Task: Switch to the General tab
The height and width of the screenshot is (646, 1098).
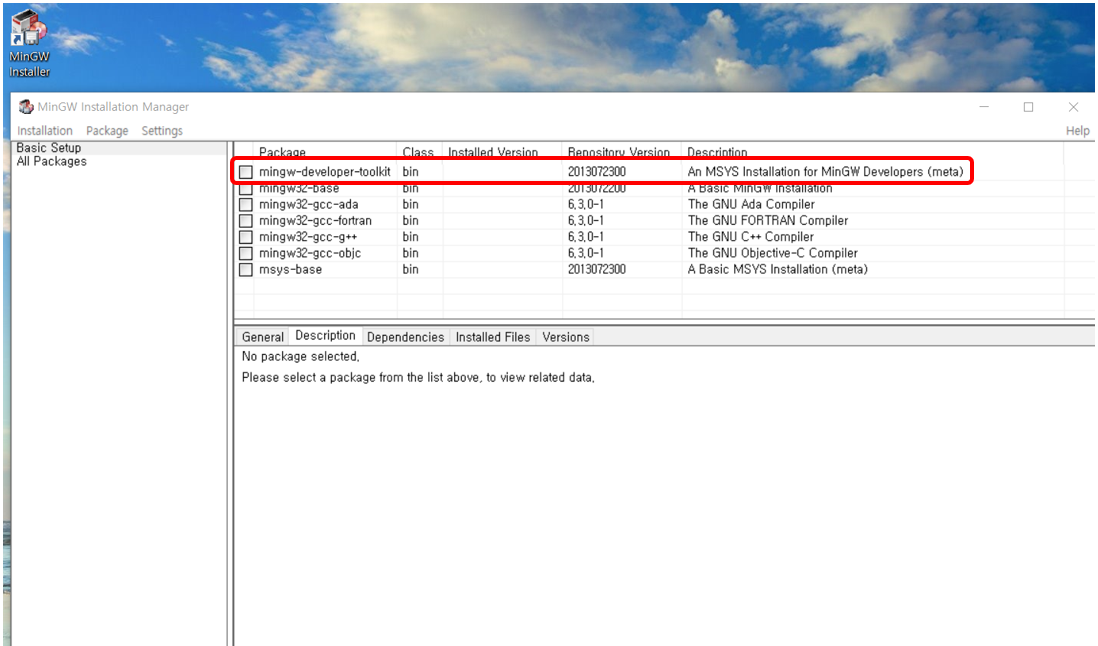Action: (263, 337)
